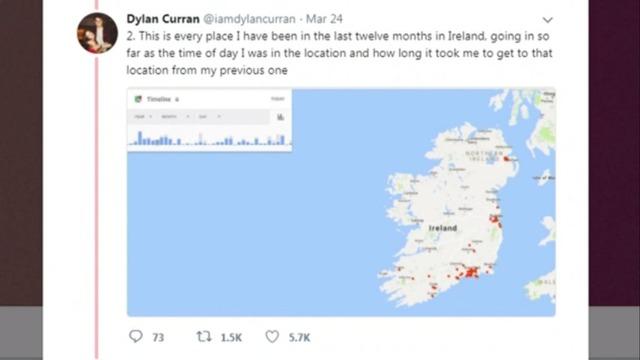Open the Dylan Curran name link

(163, 19)
